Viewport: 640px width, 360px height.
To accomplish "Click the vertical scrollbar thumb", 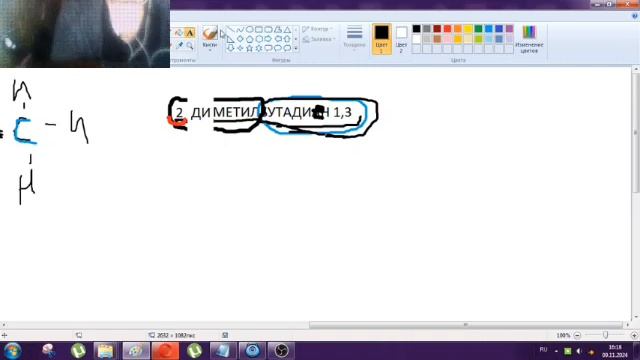I will pos(636,133).
